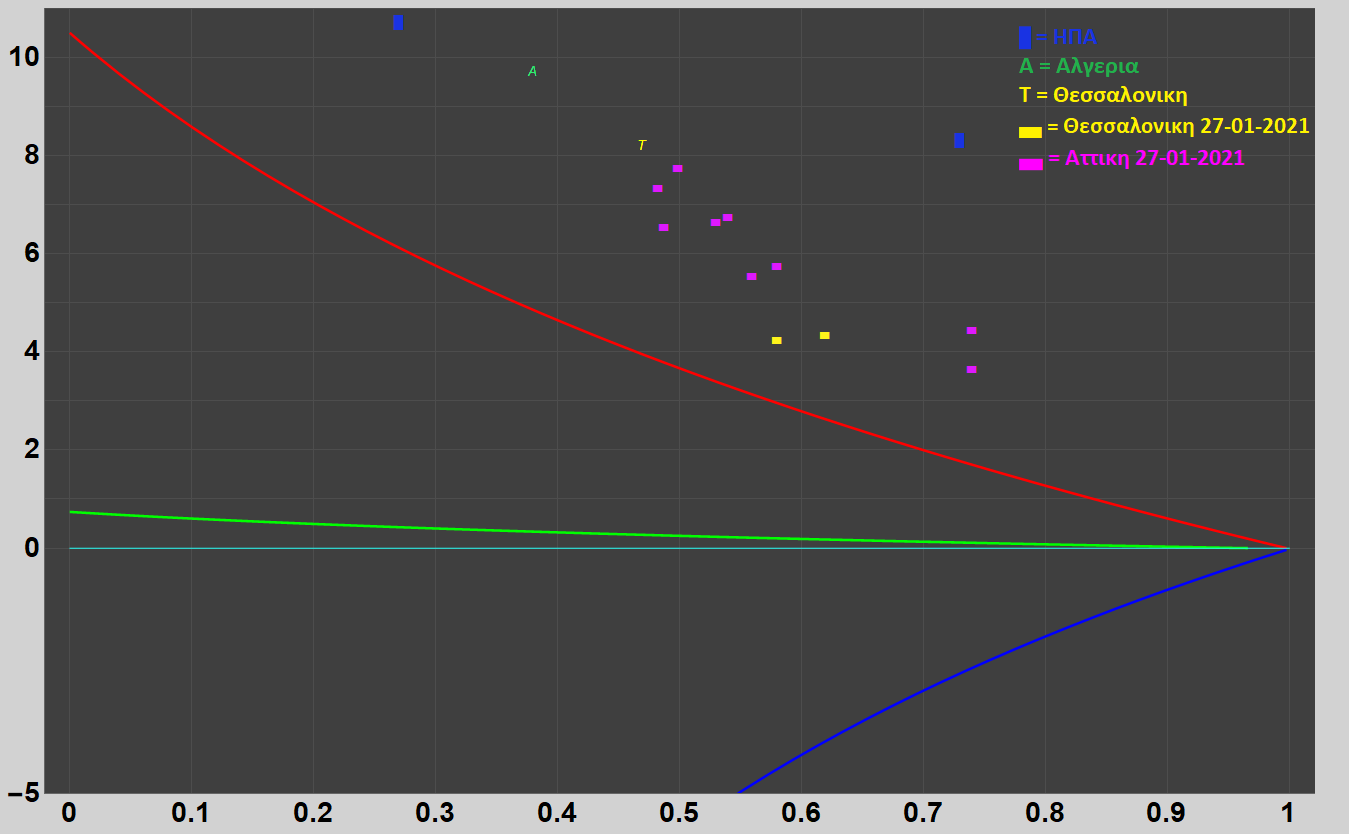Select the blue ΗΠΑ marker near x=0.27
Viewport: 1349px width, 834px height.
tap(398, 23)
